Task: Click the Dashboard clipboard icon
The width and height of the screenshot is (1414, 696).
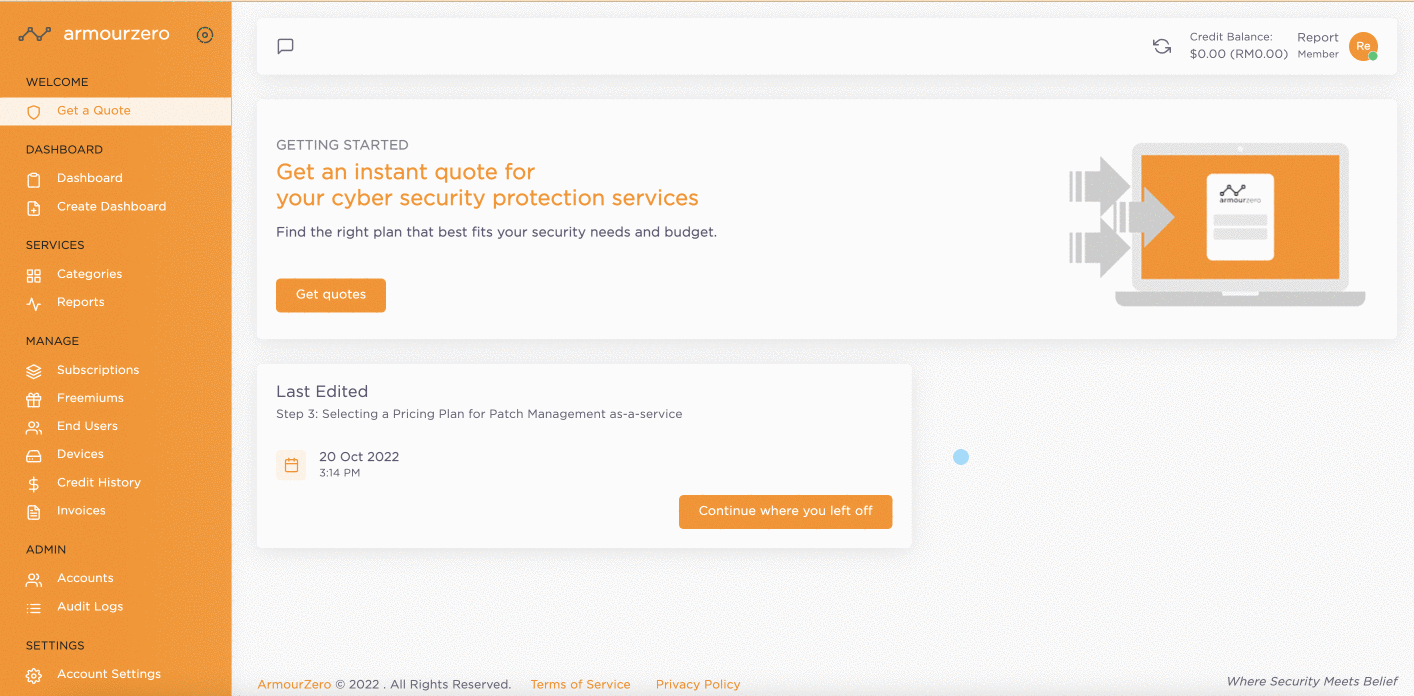Action: [34, 180]
